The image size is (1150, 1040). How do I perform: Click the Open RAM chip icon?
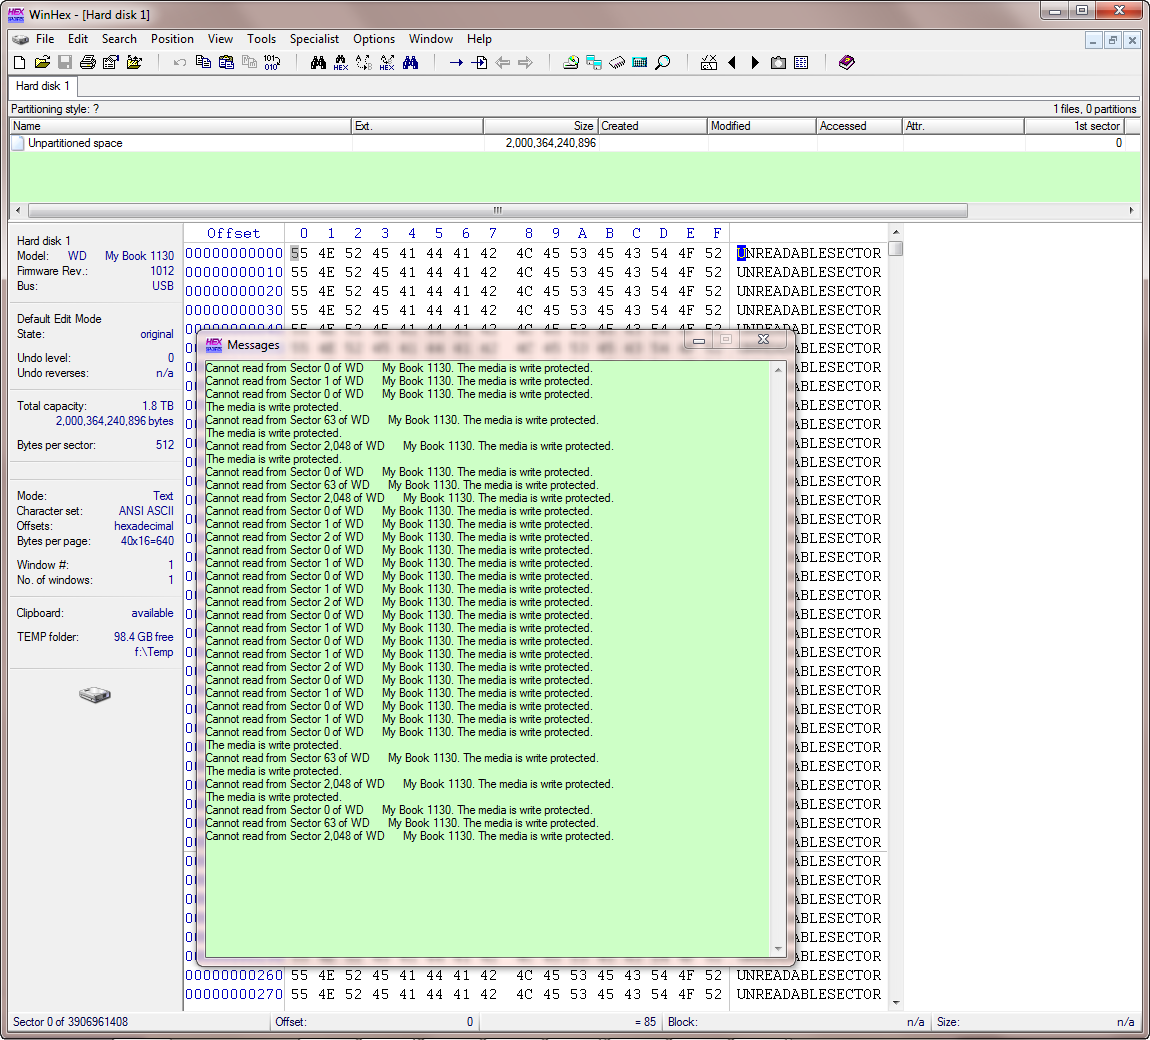(618, 63)
